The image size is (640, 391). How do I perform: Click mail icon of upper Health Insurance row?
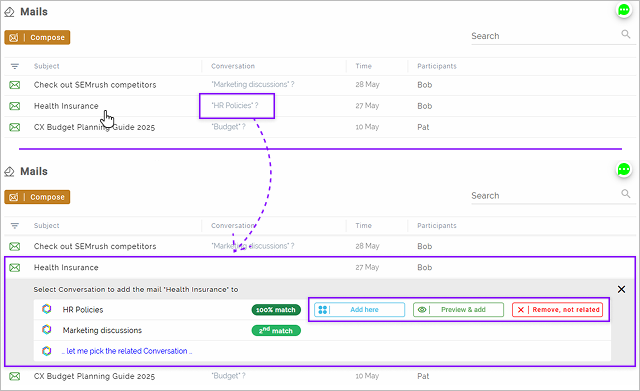(x=15, y=106)
